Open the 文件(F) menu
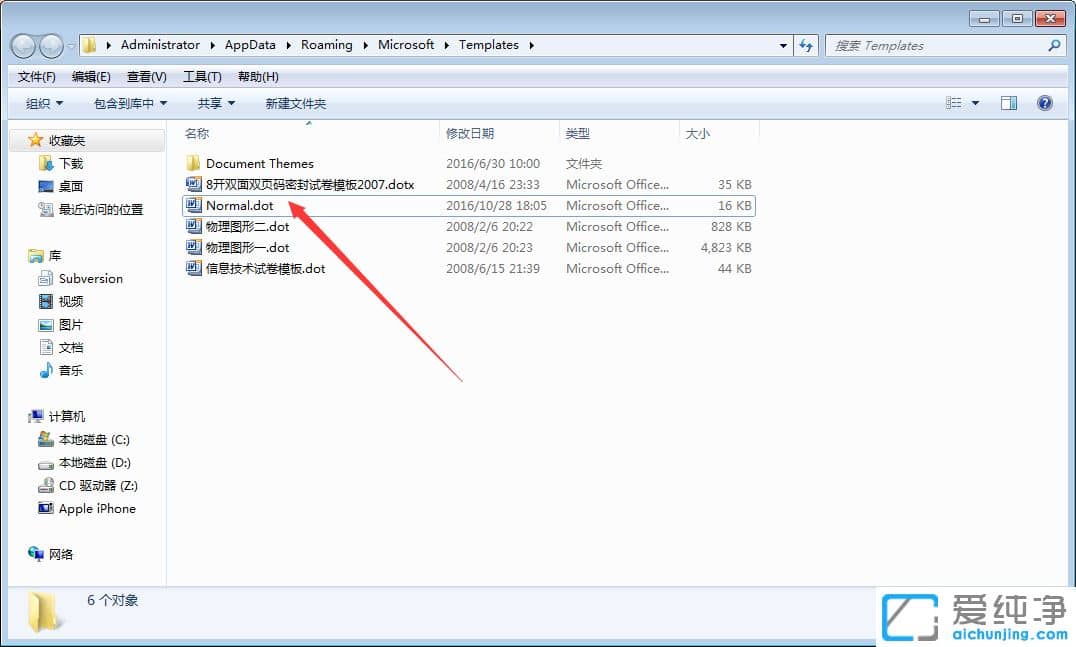Image resolution: width=1076 pixels, height=647 pixels. coord(35,76)
